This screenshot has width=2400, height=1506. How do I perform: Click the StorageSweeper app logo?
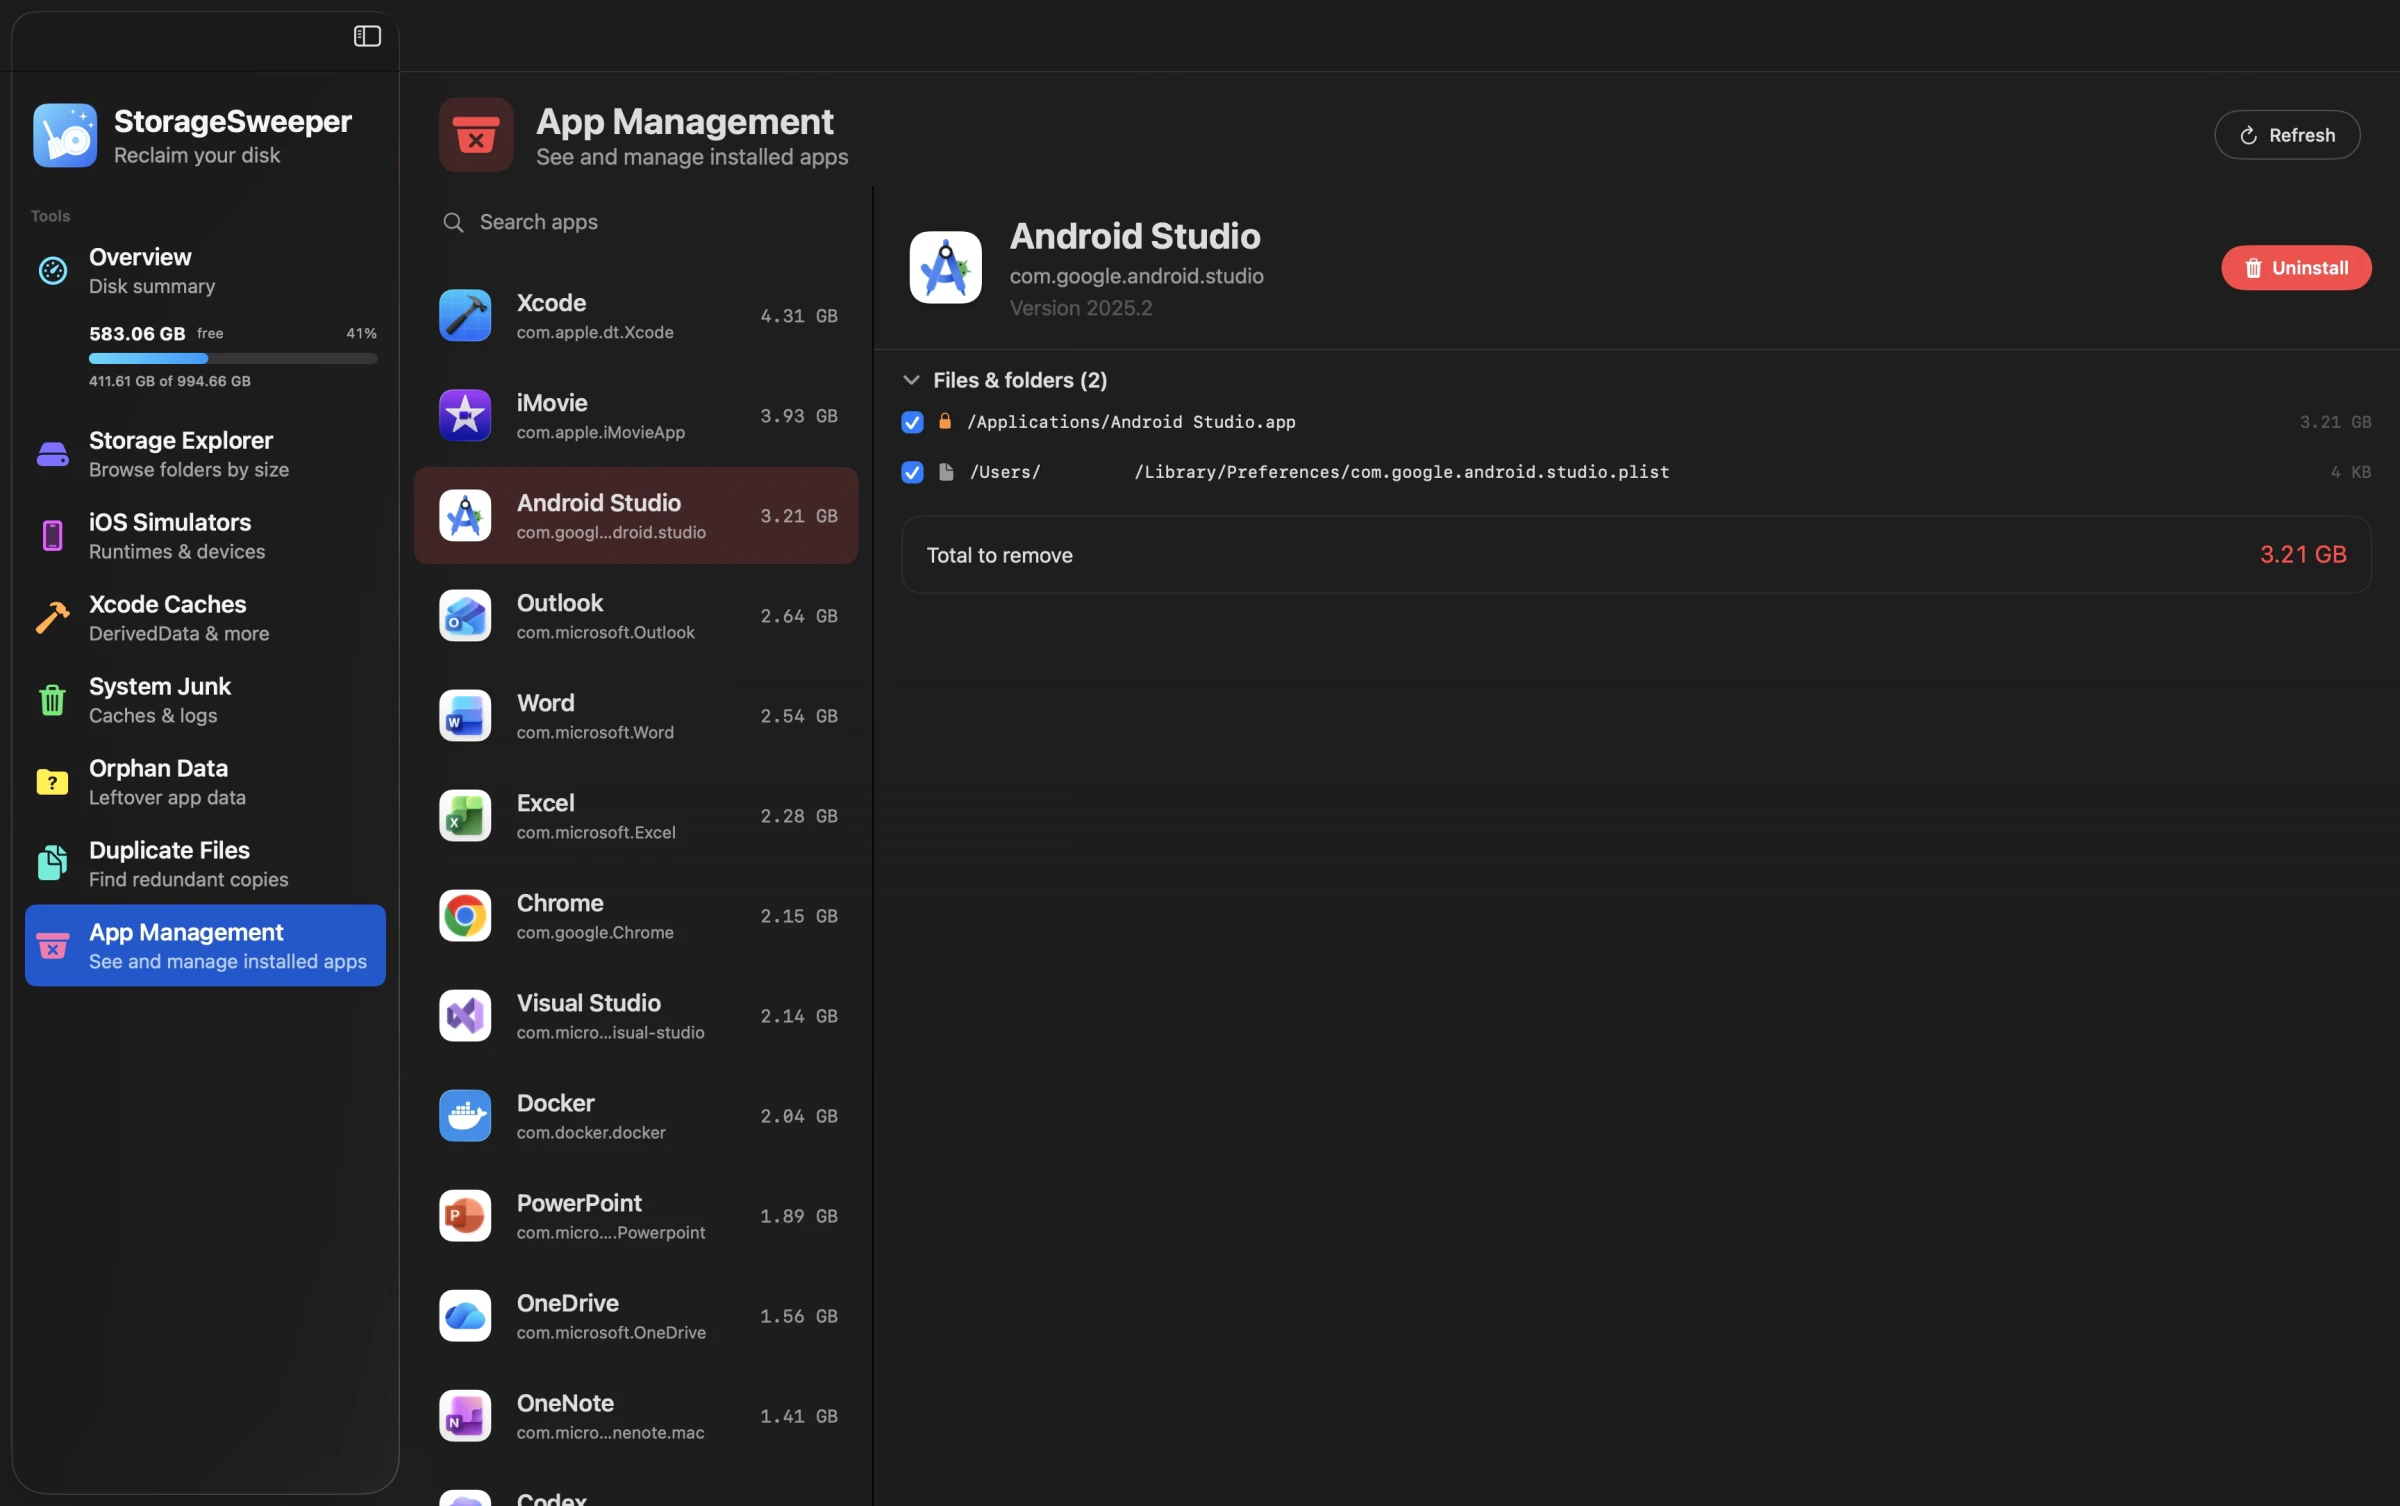tap(65, 135)
